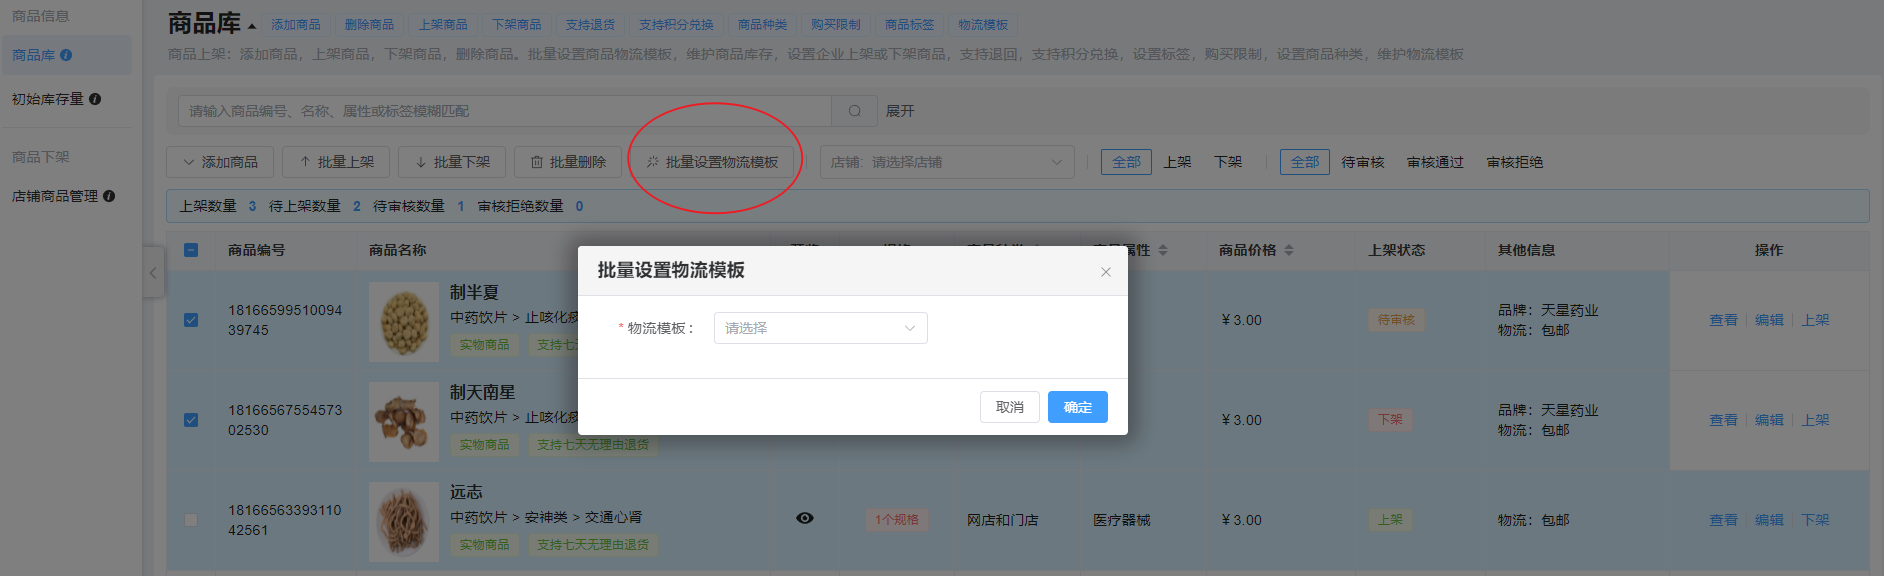Click the product search input field
The height and width of the screenshot is (576, 1884).
coord(505,111)
